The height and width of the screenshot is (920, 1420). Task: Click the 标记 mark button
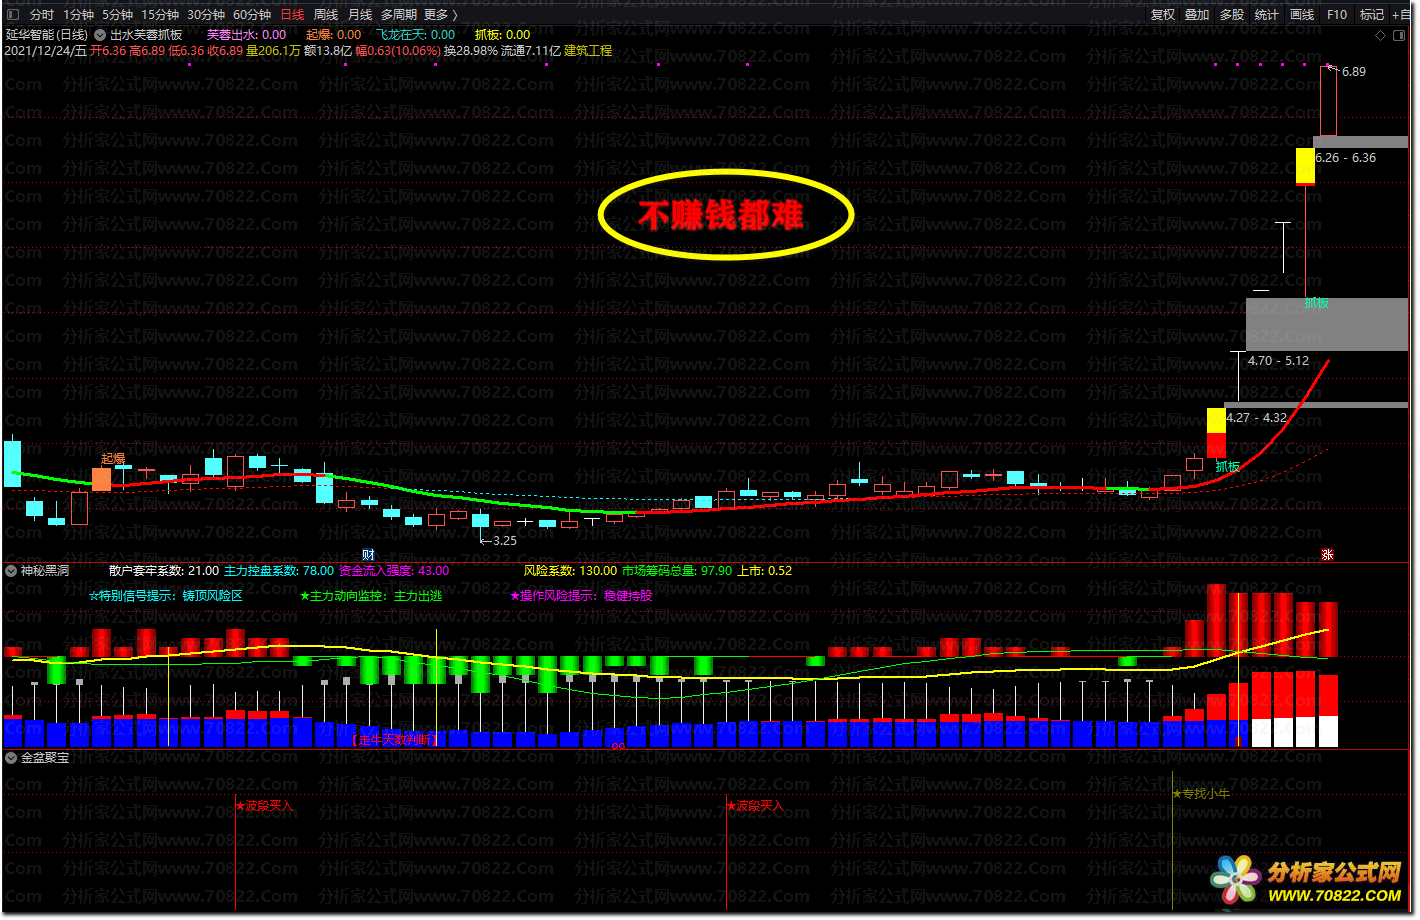[x=1372, y=15]
